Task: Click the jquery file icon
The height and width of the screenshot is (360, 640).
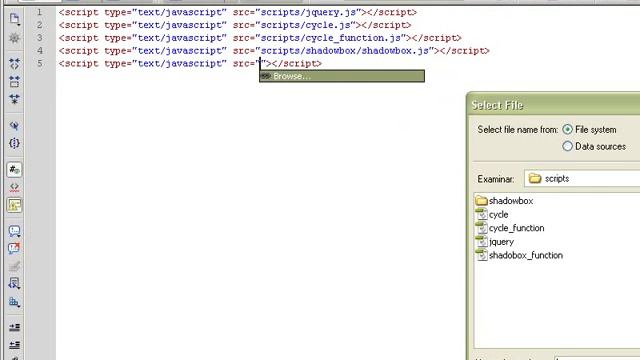Action: (482, 242)
